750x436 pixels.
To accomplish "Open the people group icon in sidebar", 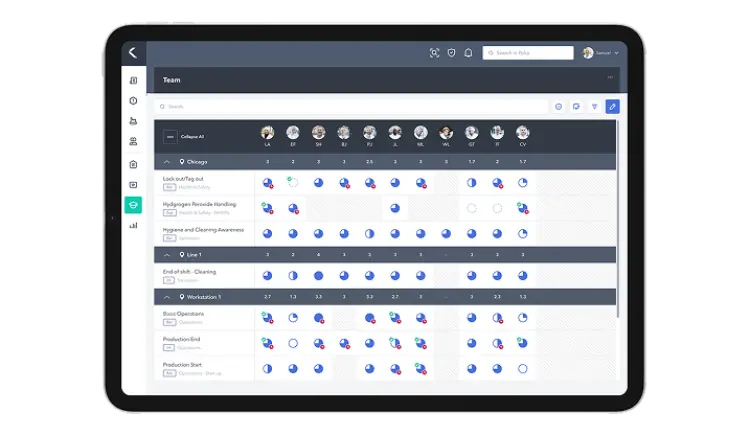I will 133,142.
